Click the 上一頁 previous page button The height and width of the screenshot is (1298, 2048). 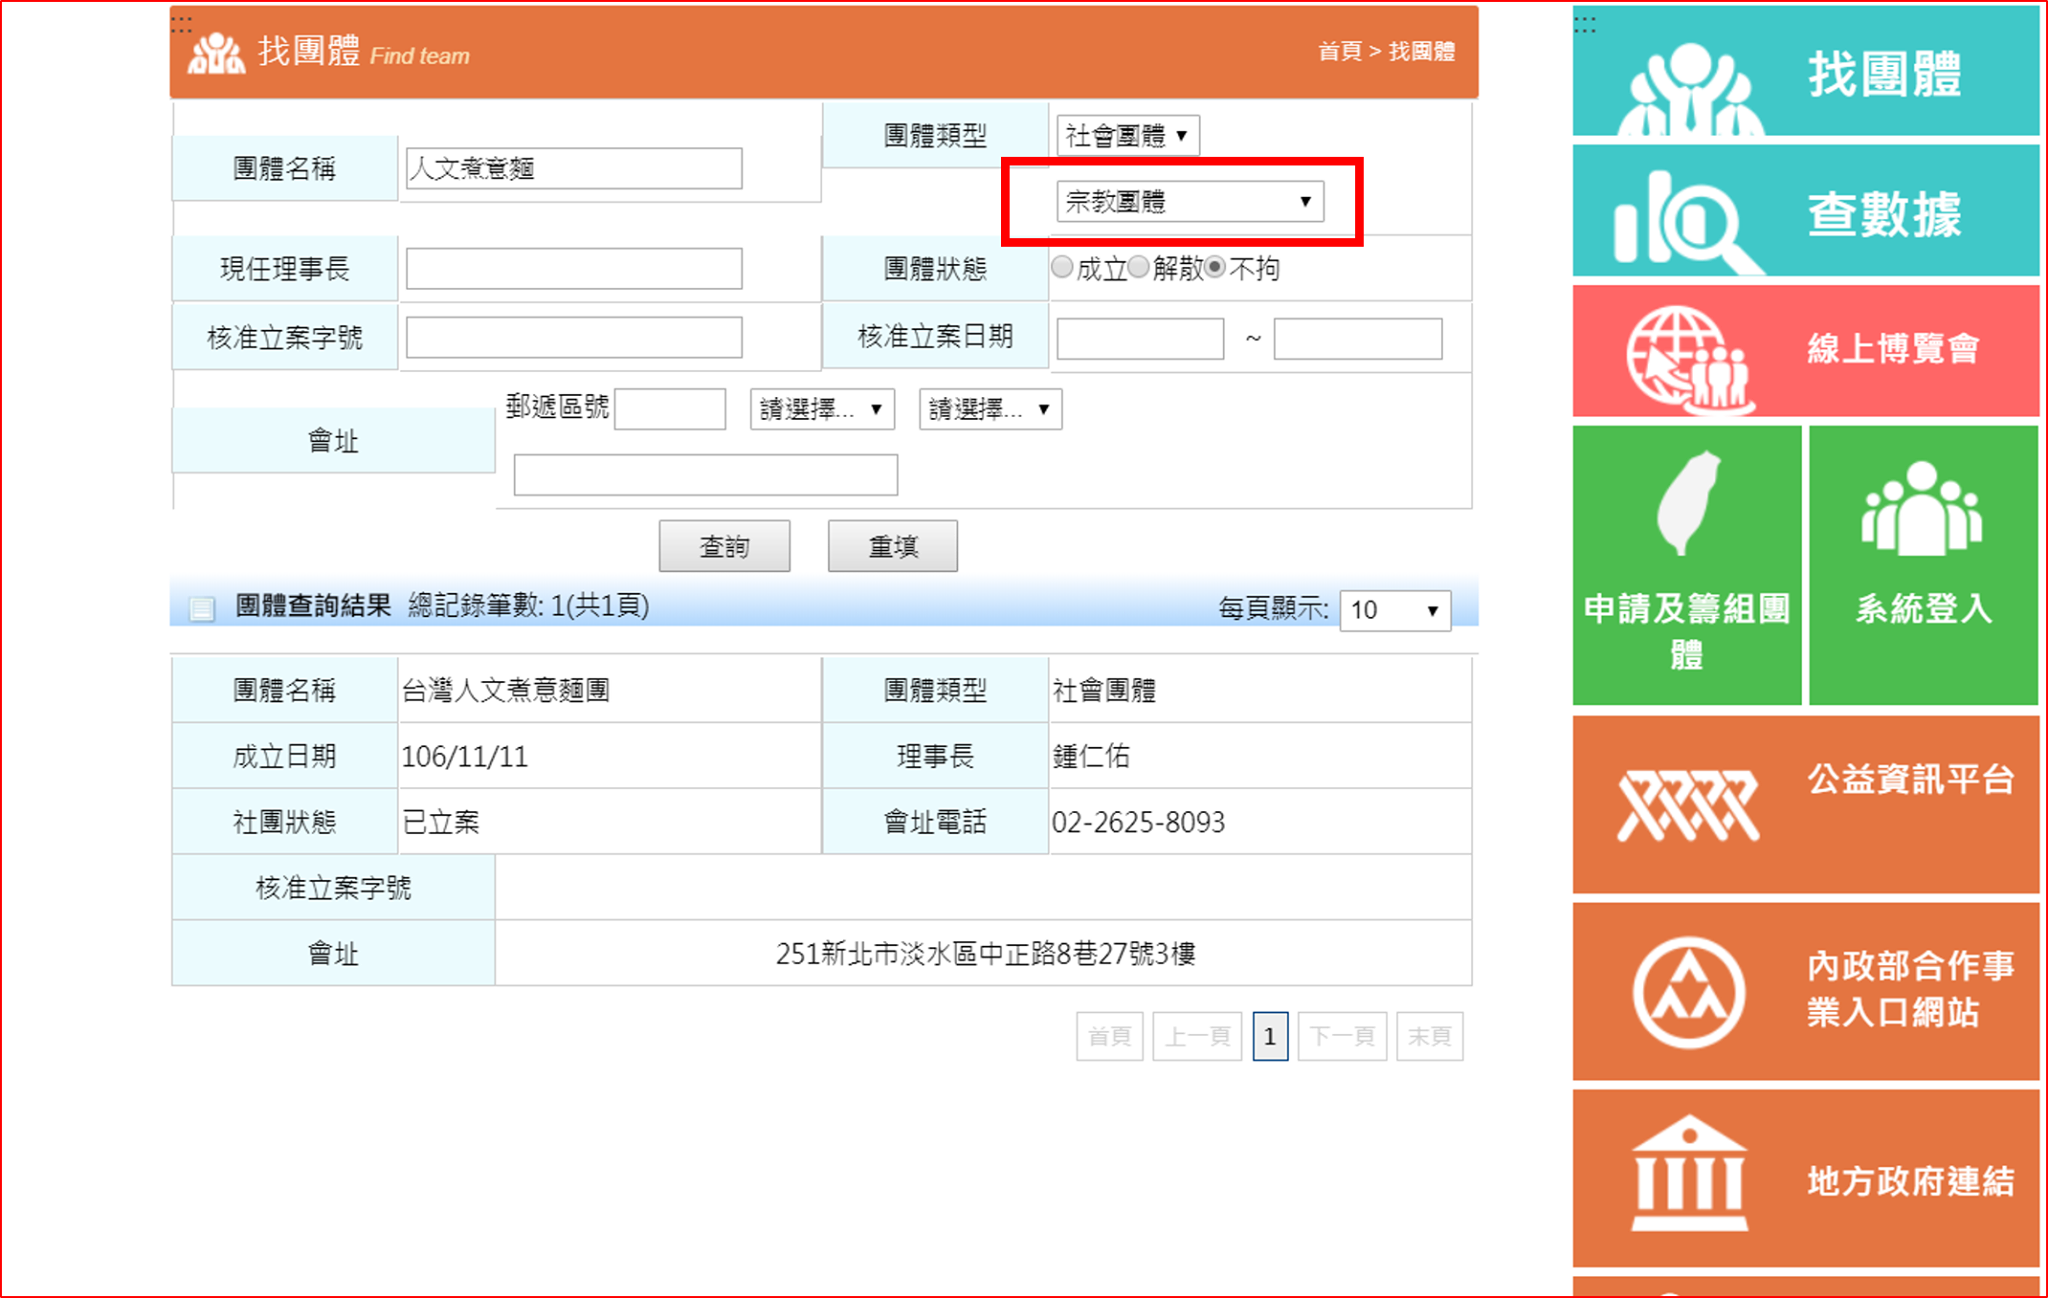click(x=1197, y=1036)
